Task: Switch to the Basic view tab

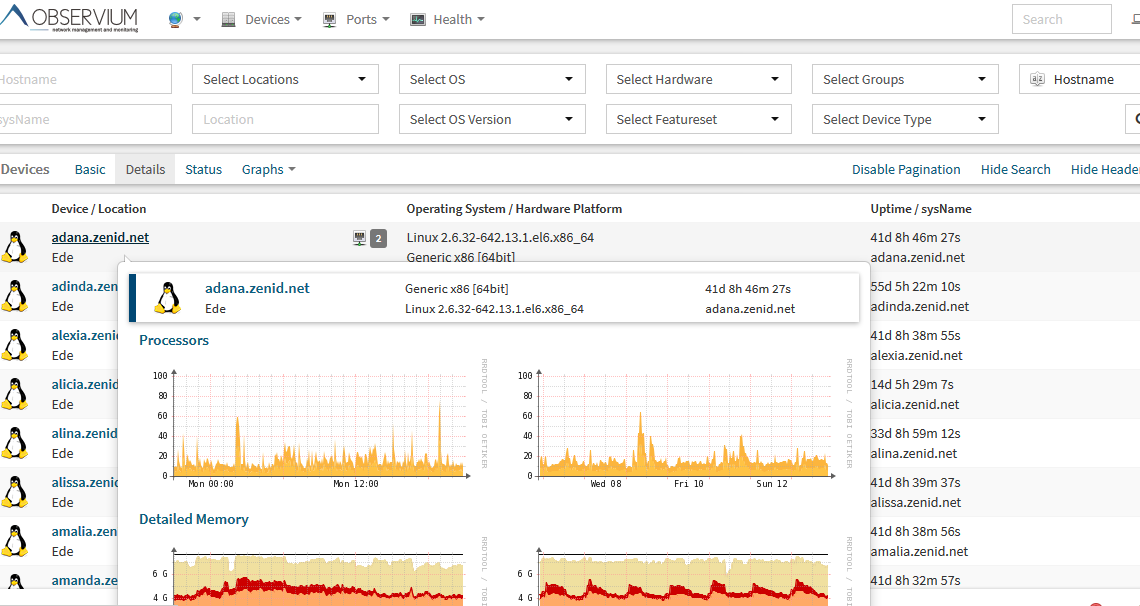Action: [x=90, y=169]
